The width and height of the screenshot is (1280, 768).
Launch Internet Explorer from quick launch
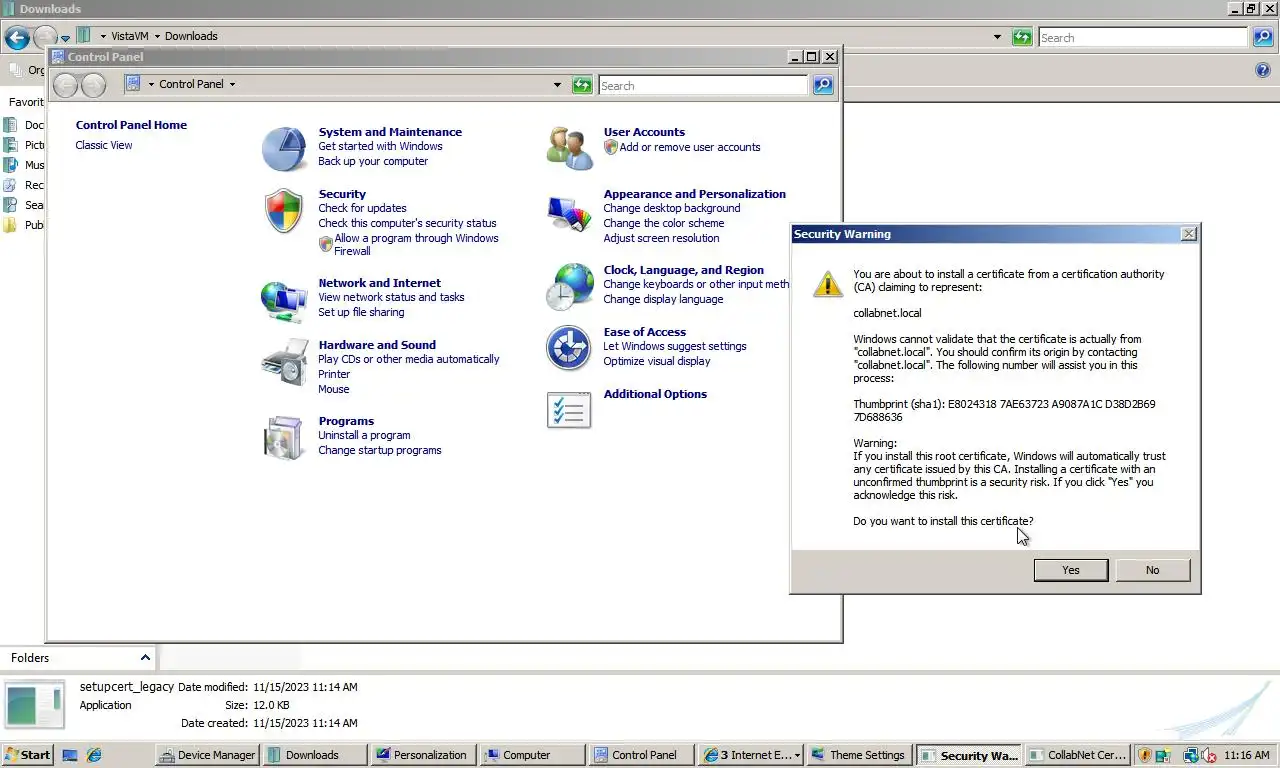[94, 755]
